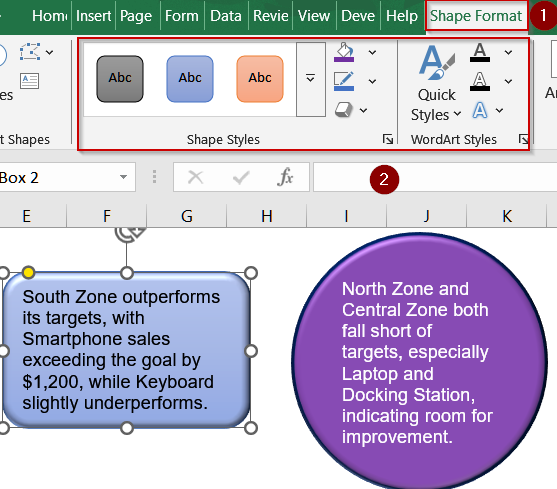Apply the orange Abc shape style
This screenshot has width=557, height=489.
point(260,79)
